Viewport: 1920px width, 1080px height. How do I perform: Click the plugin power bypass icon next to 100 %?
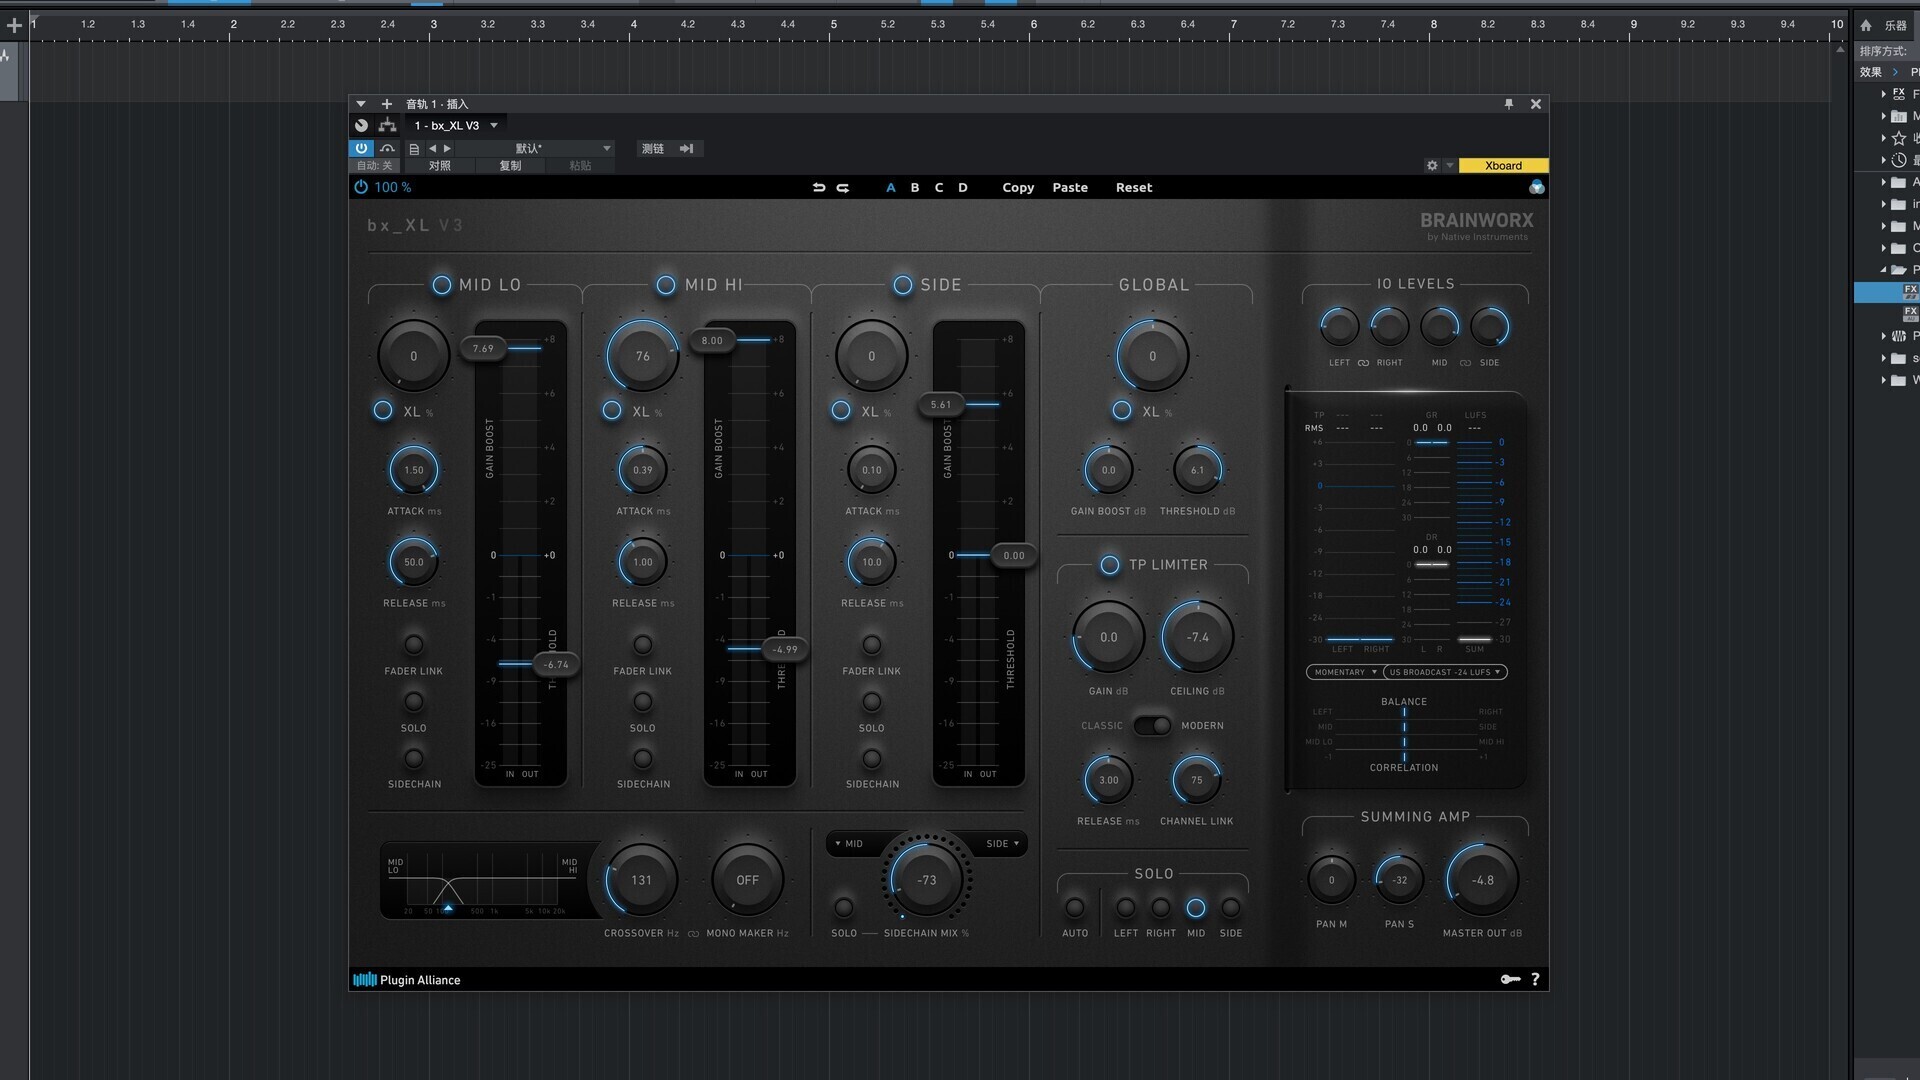click(361, 187)
